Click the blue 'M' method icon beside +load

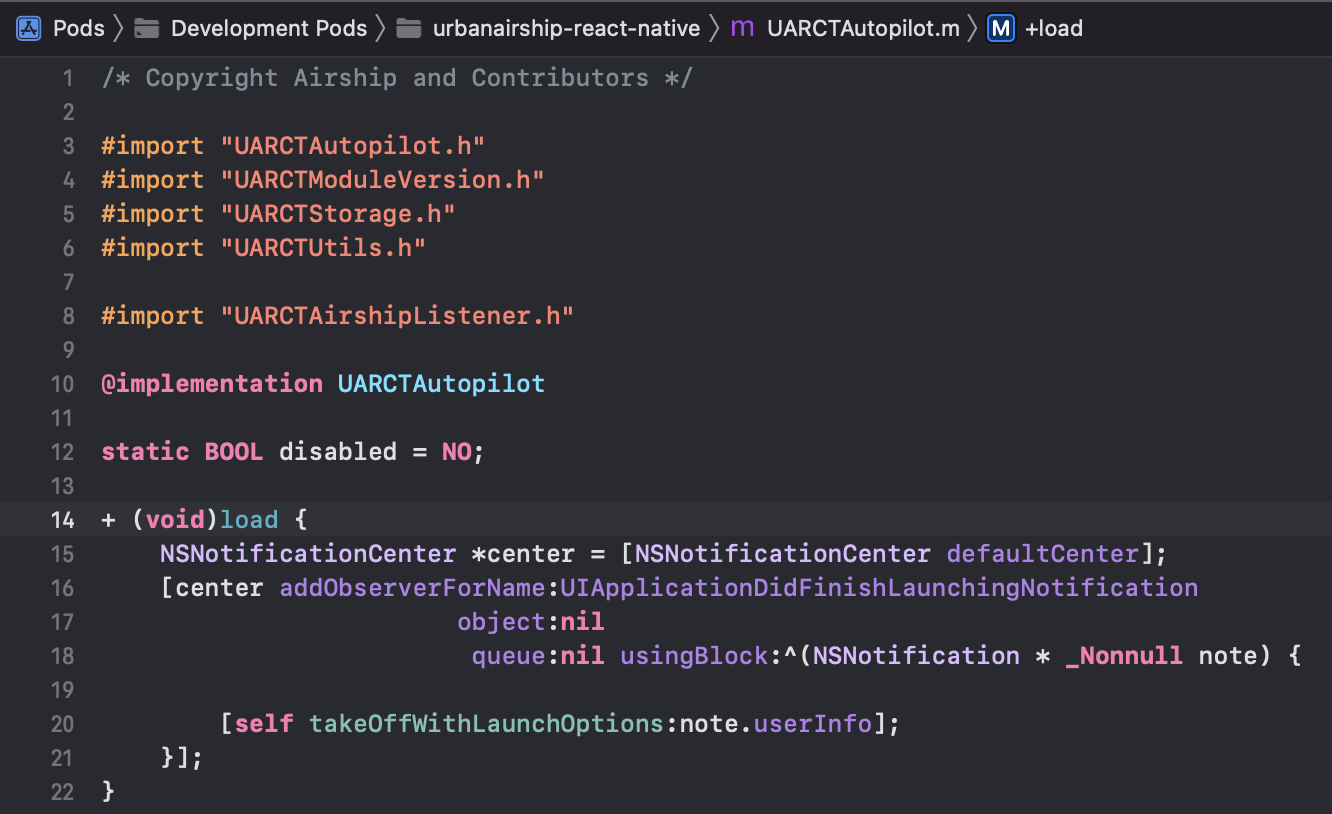(x=1000, y=27)
